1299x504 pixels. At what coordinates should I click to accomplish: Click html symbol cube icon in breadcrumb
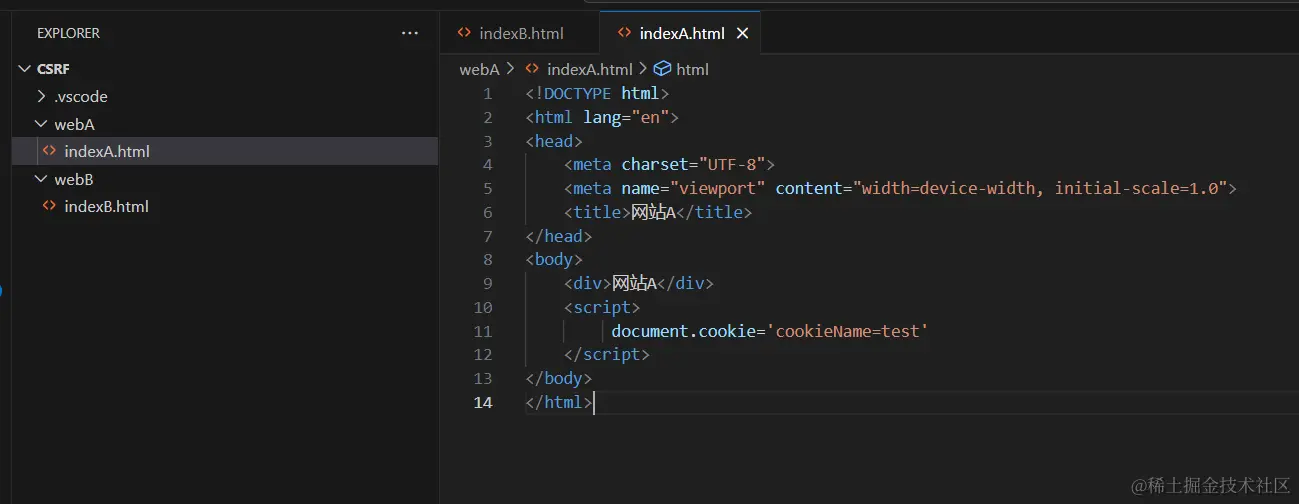point(662,69)
